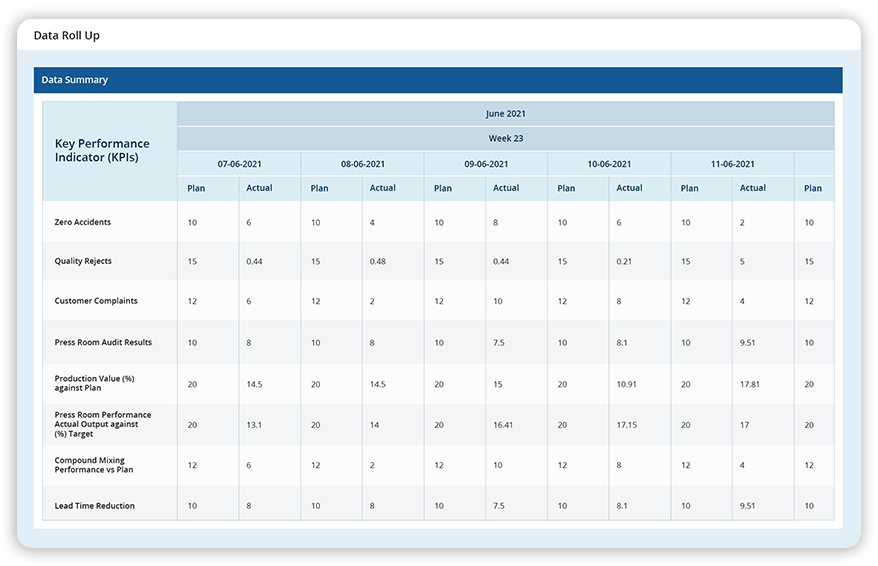Click Lead Time Reduction actual 9.51 cell
The width and height of the screenshot is (878, 566).
coord(747,506)
